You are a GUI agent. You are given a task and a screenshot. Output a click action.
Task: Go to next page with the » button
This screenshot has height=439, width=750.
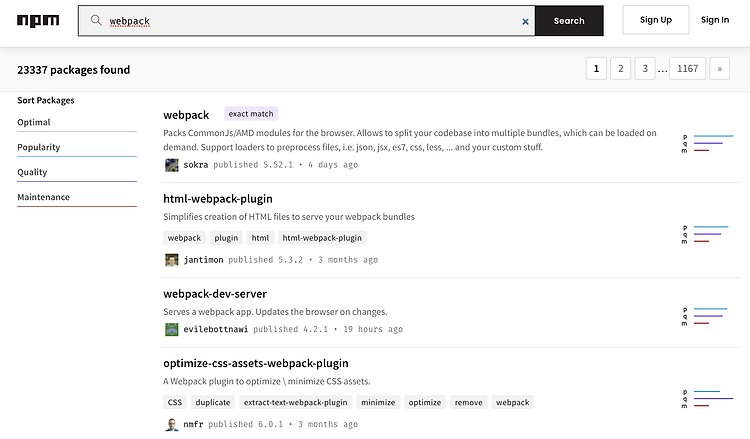719,69
